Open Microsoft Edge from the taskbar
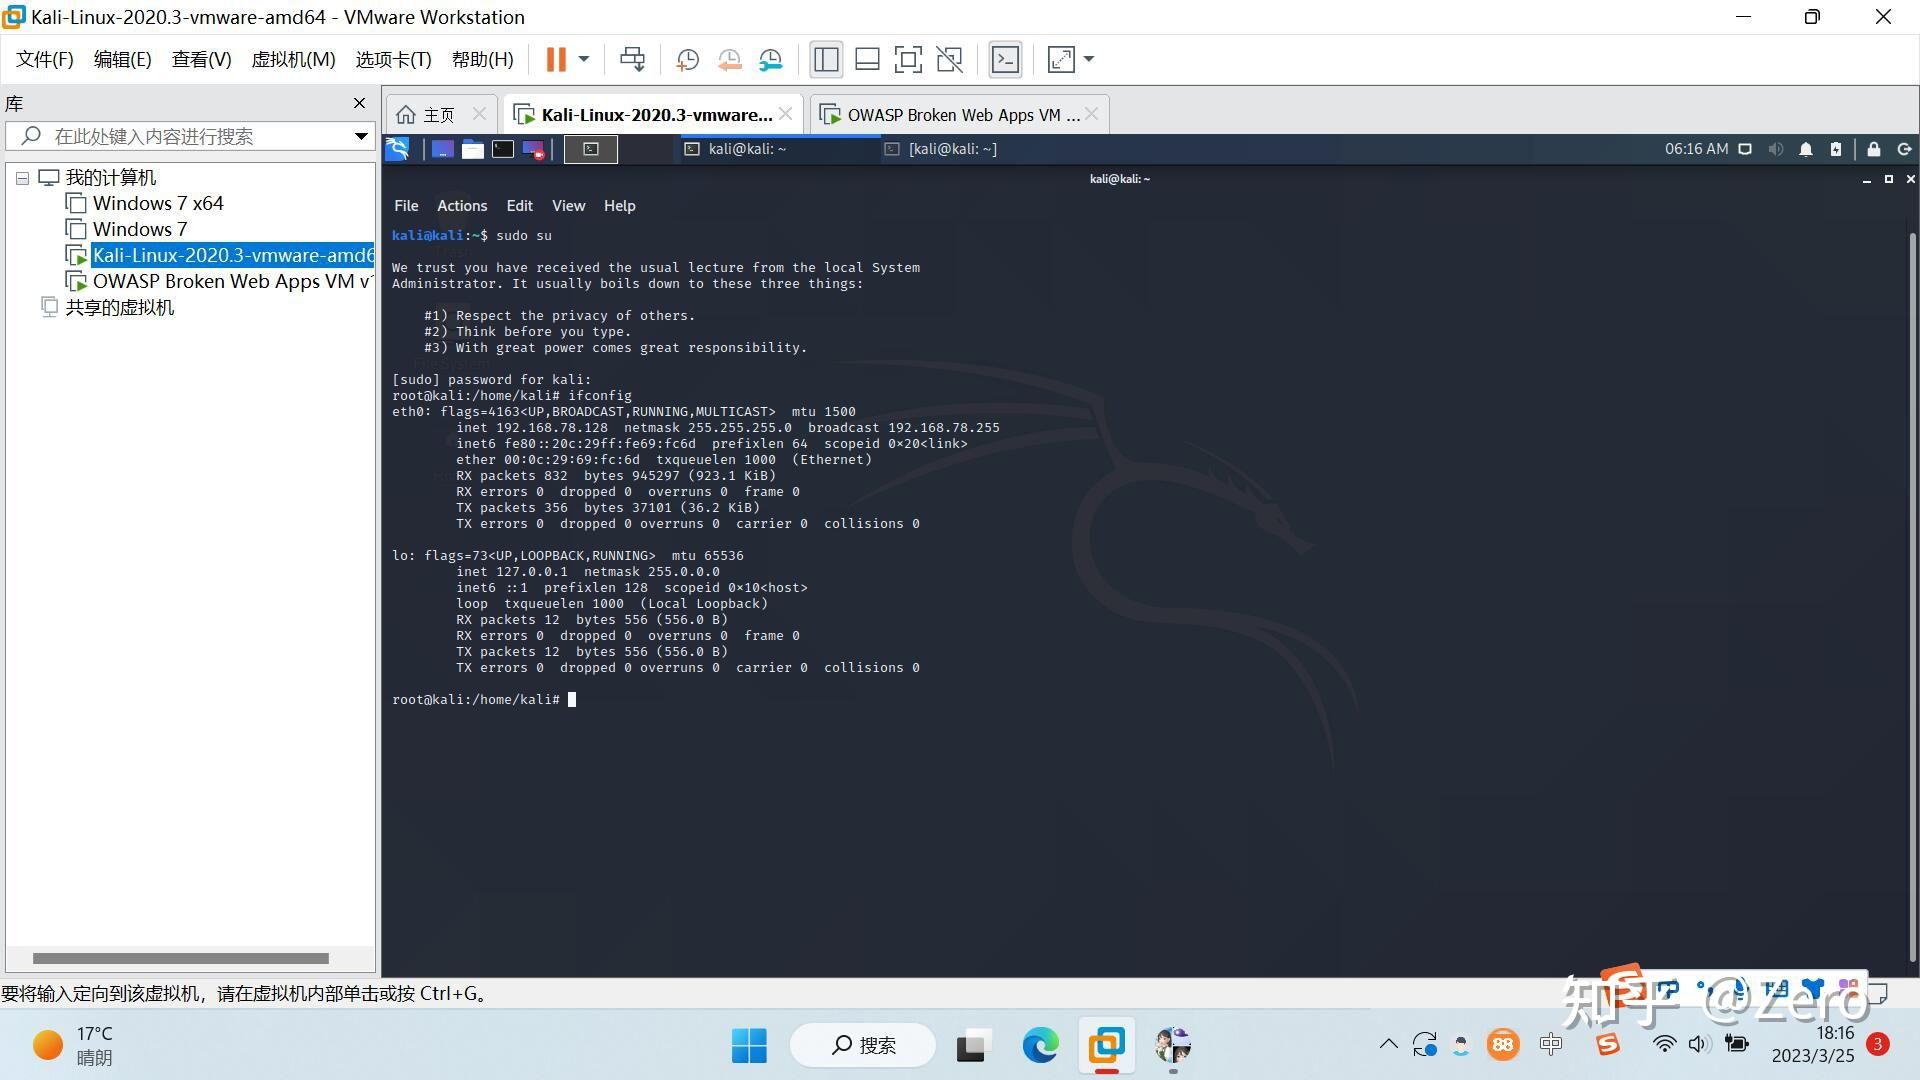This screenshot has width=1920, height=1080. click(x=1040, y=1046)
